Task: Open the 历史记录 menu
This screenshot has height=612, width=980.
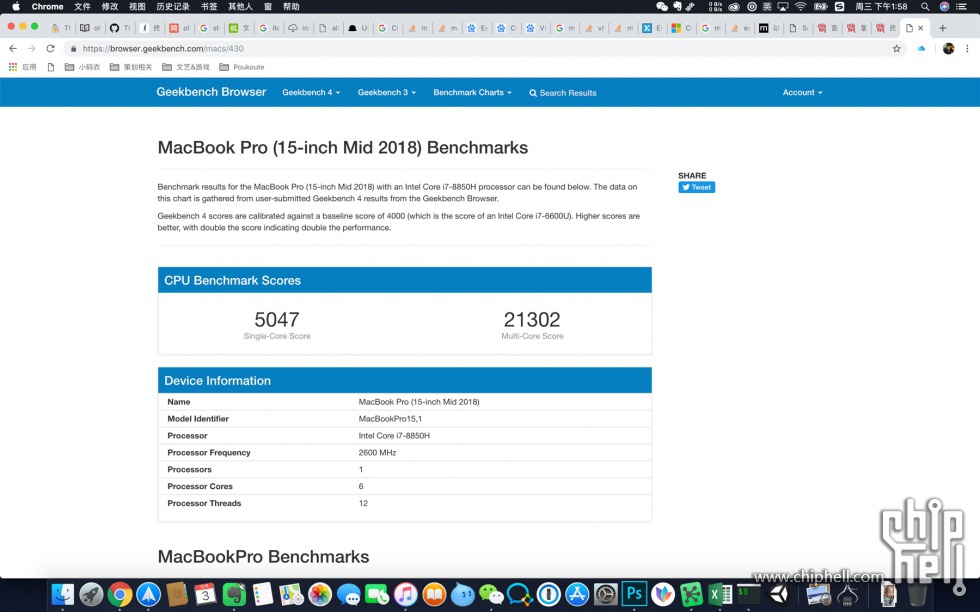Action: [172, 6]
